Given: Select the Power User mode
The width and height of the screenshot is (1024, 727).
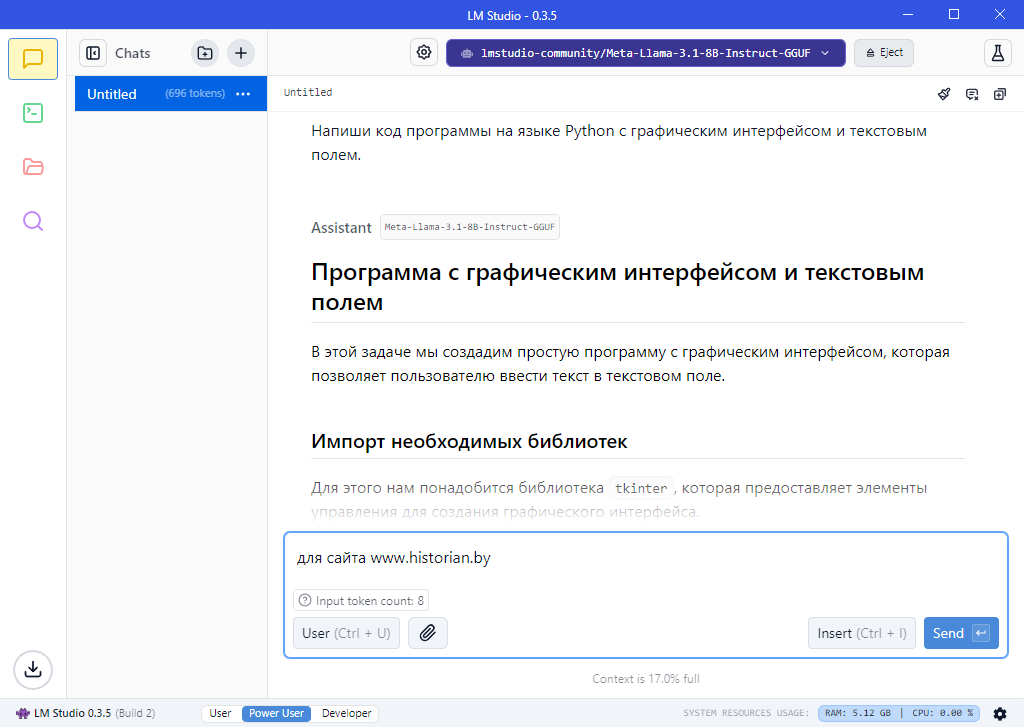Looking at the screenshot, I should coord(277,713).
